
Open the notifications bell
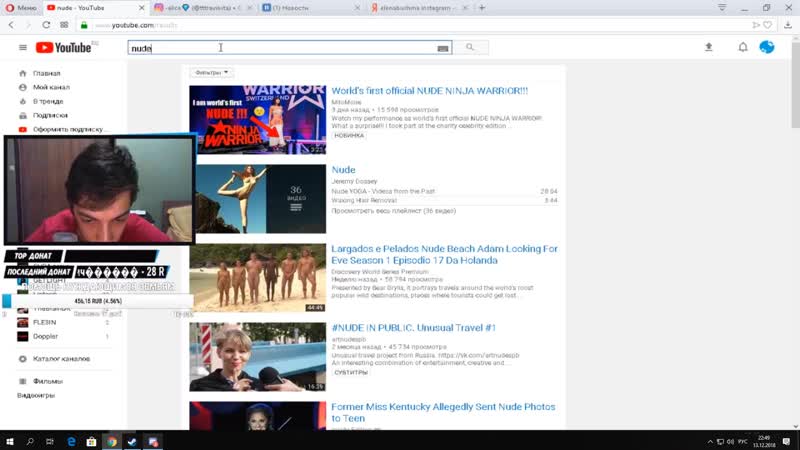pos(743,47)
